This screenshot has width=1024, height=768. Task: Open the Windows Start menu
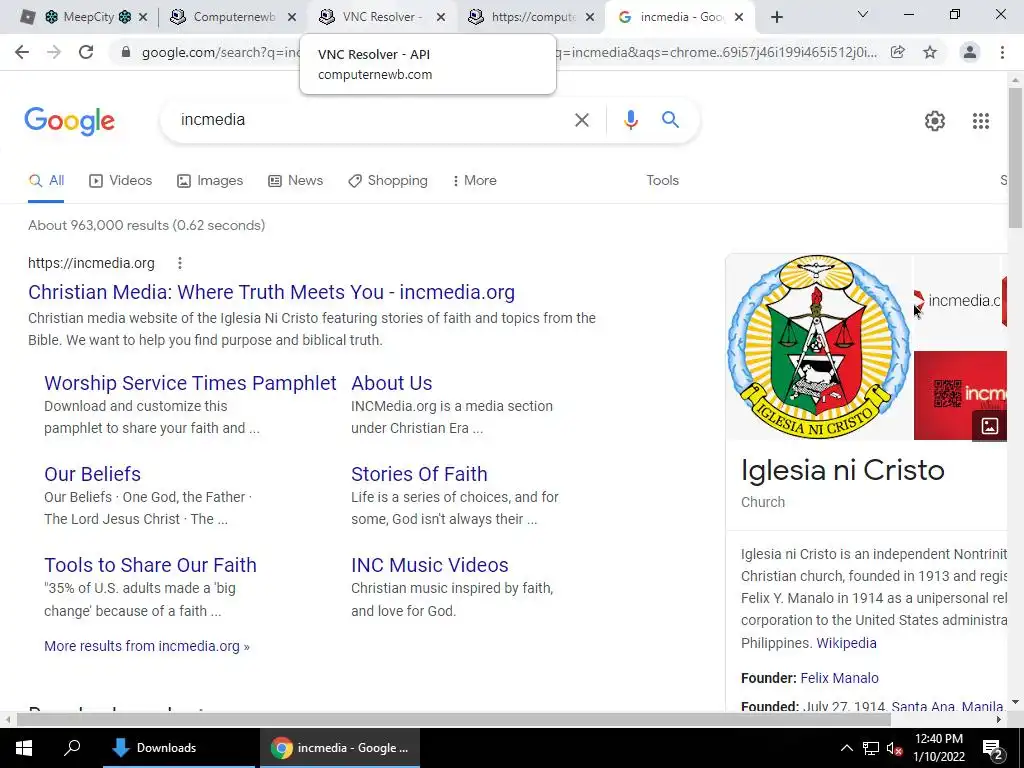tap(24, 748)
